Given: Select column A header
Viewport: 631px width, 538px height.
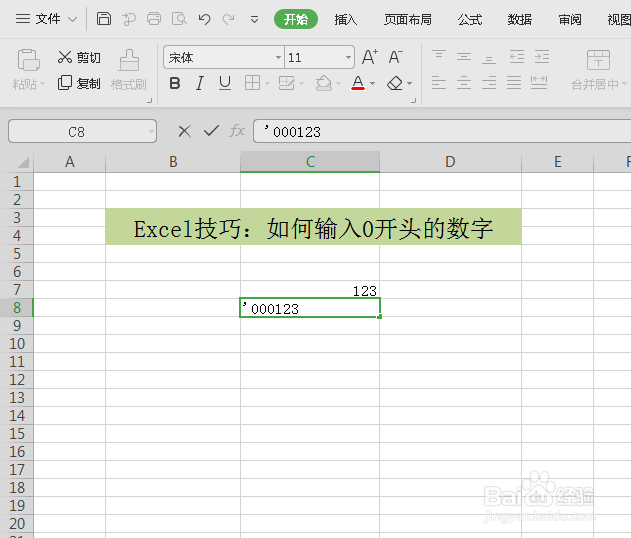Looking at the screenshot, I should pyautogui.click(x=70, y=162).
